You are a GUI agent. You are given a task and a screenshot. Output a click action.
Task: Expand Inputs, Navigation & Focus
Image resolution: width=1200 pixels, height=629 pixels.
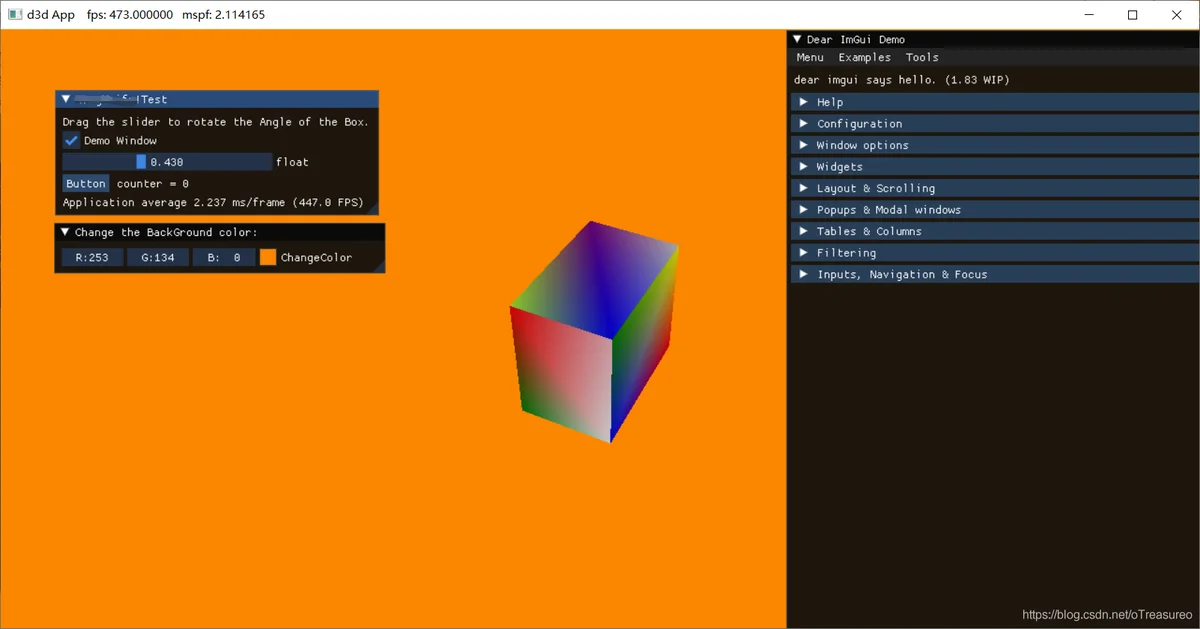coord(995,274)
